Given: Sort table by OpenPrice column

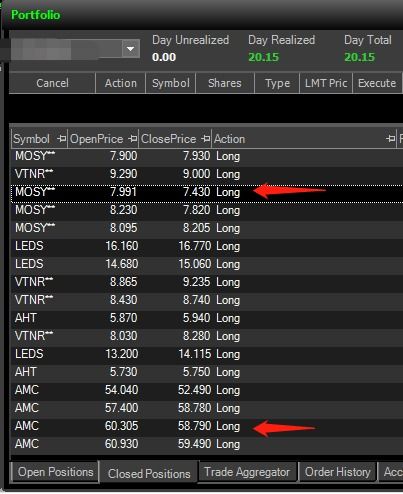Looking at the screenshot, I should pos(97,139).
